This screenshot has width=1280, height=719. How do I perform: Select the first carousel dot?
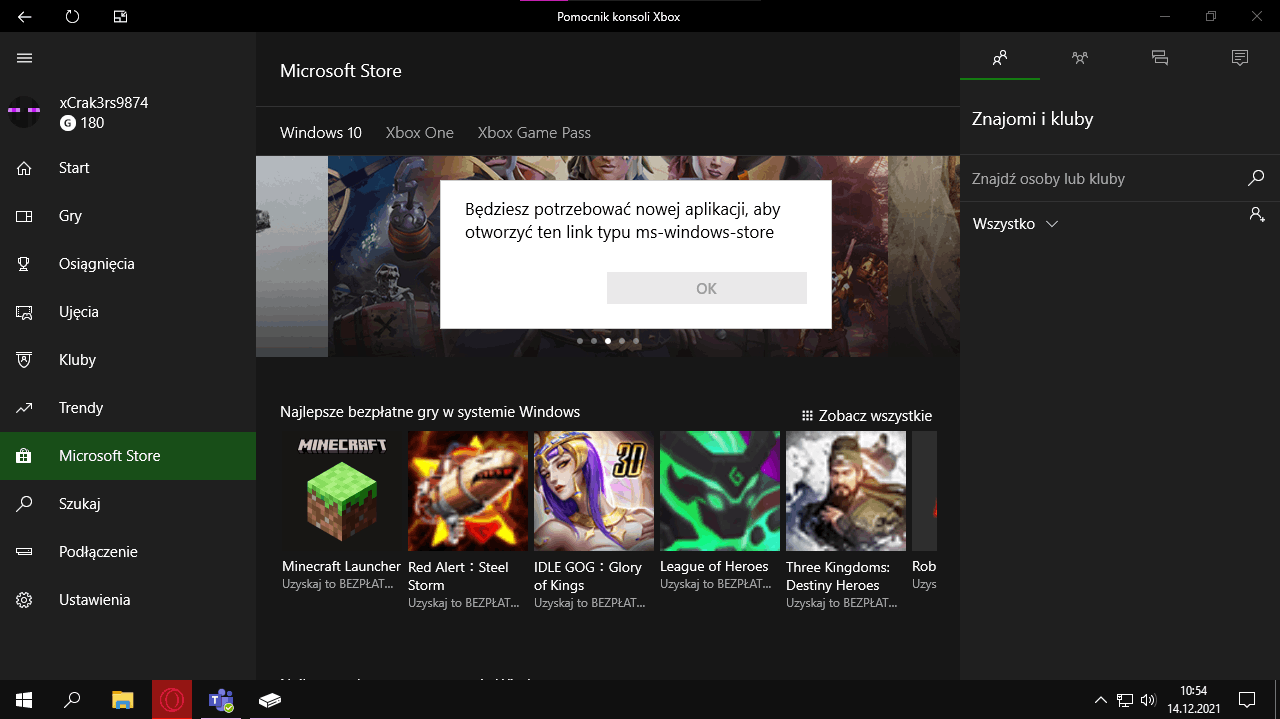[580, 341]
